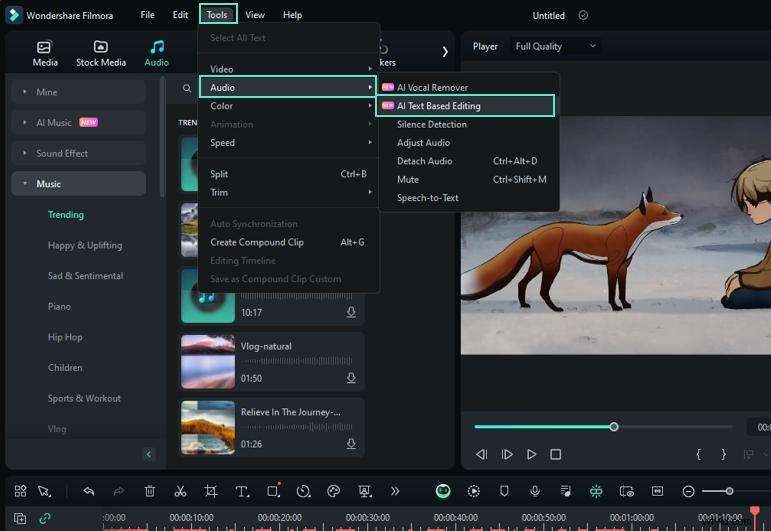Click the preview playback progress slider handle

[614, 427]
